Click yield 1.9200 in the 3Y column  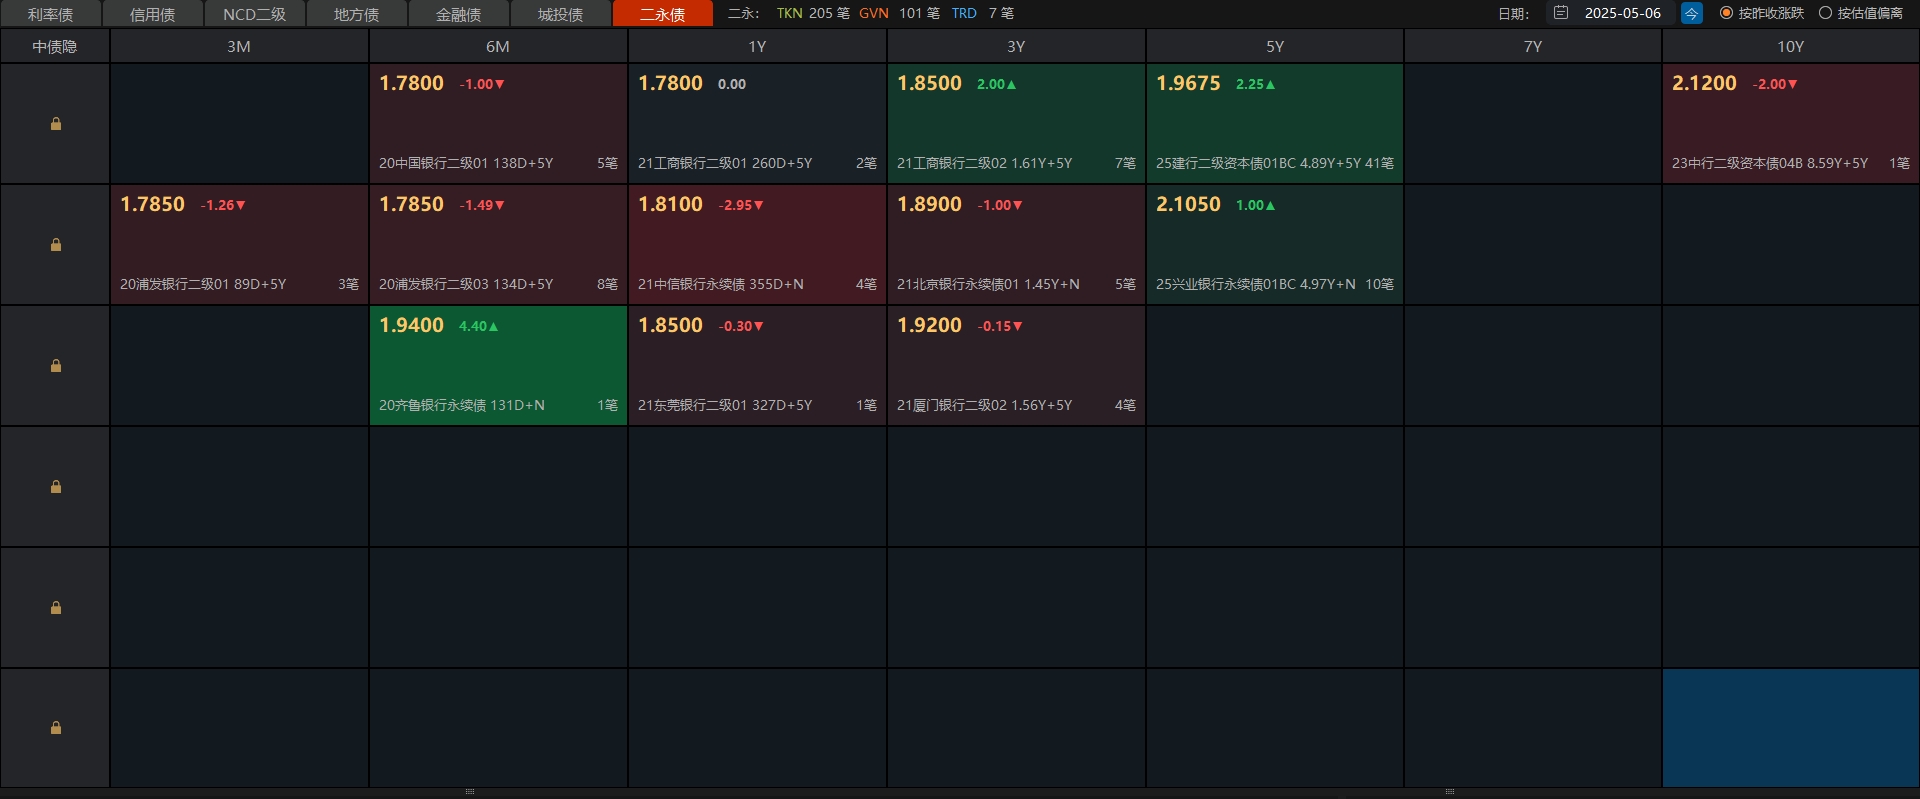click(929, 326)
